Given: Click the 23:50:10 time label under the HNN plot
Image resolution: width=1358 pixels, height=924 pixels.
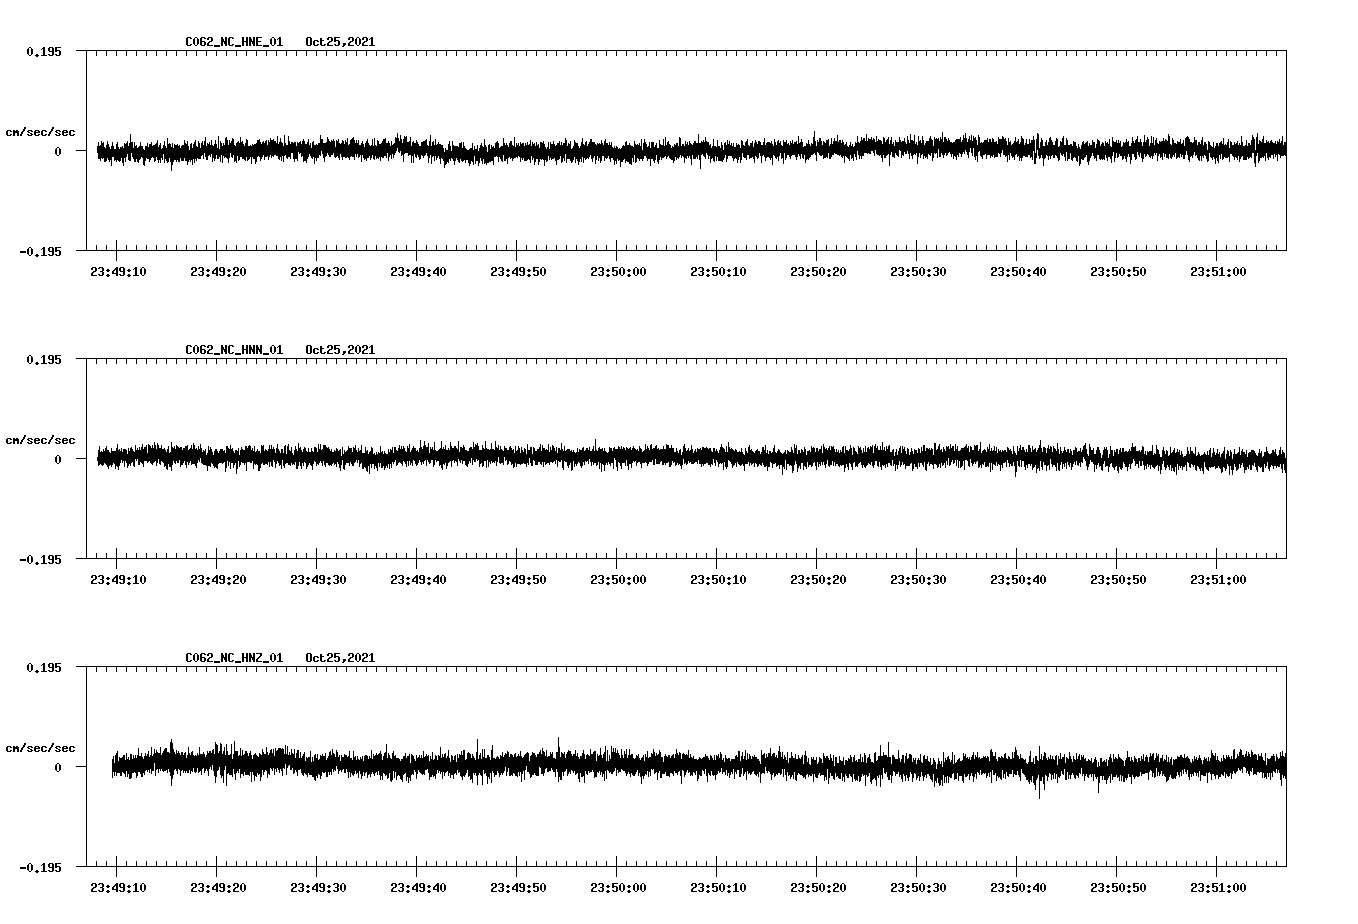Looking at the screenshot, I should (x=718, y=579).
